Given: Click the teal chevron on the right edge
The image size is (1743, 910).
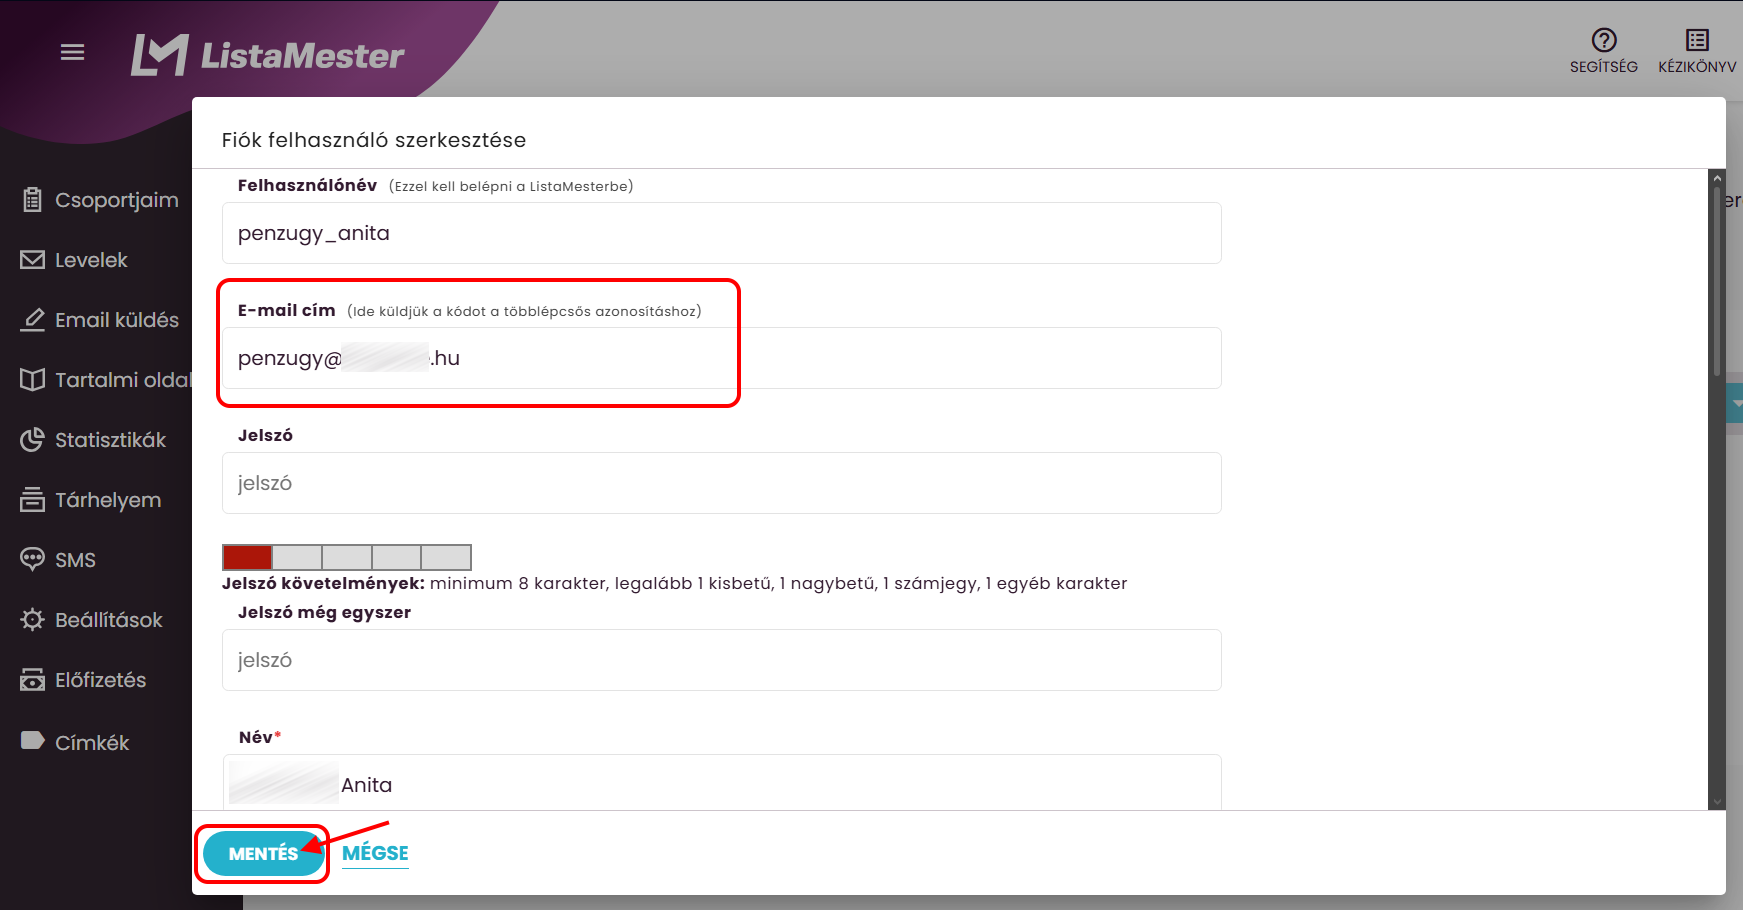Looking at the screenshot, I should pos(1737,404).
